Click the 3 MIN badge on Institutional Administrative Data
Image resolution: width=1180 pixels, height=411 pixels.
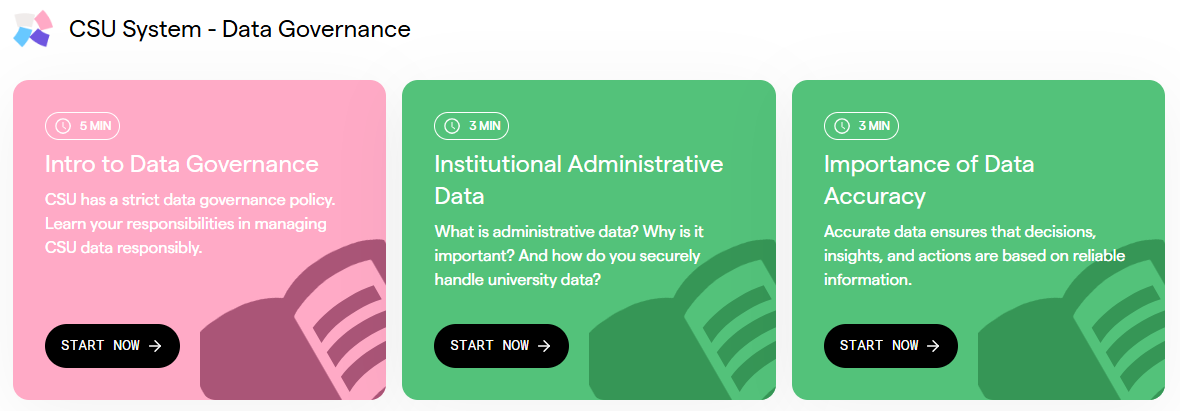(x=473, y=126)
